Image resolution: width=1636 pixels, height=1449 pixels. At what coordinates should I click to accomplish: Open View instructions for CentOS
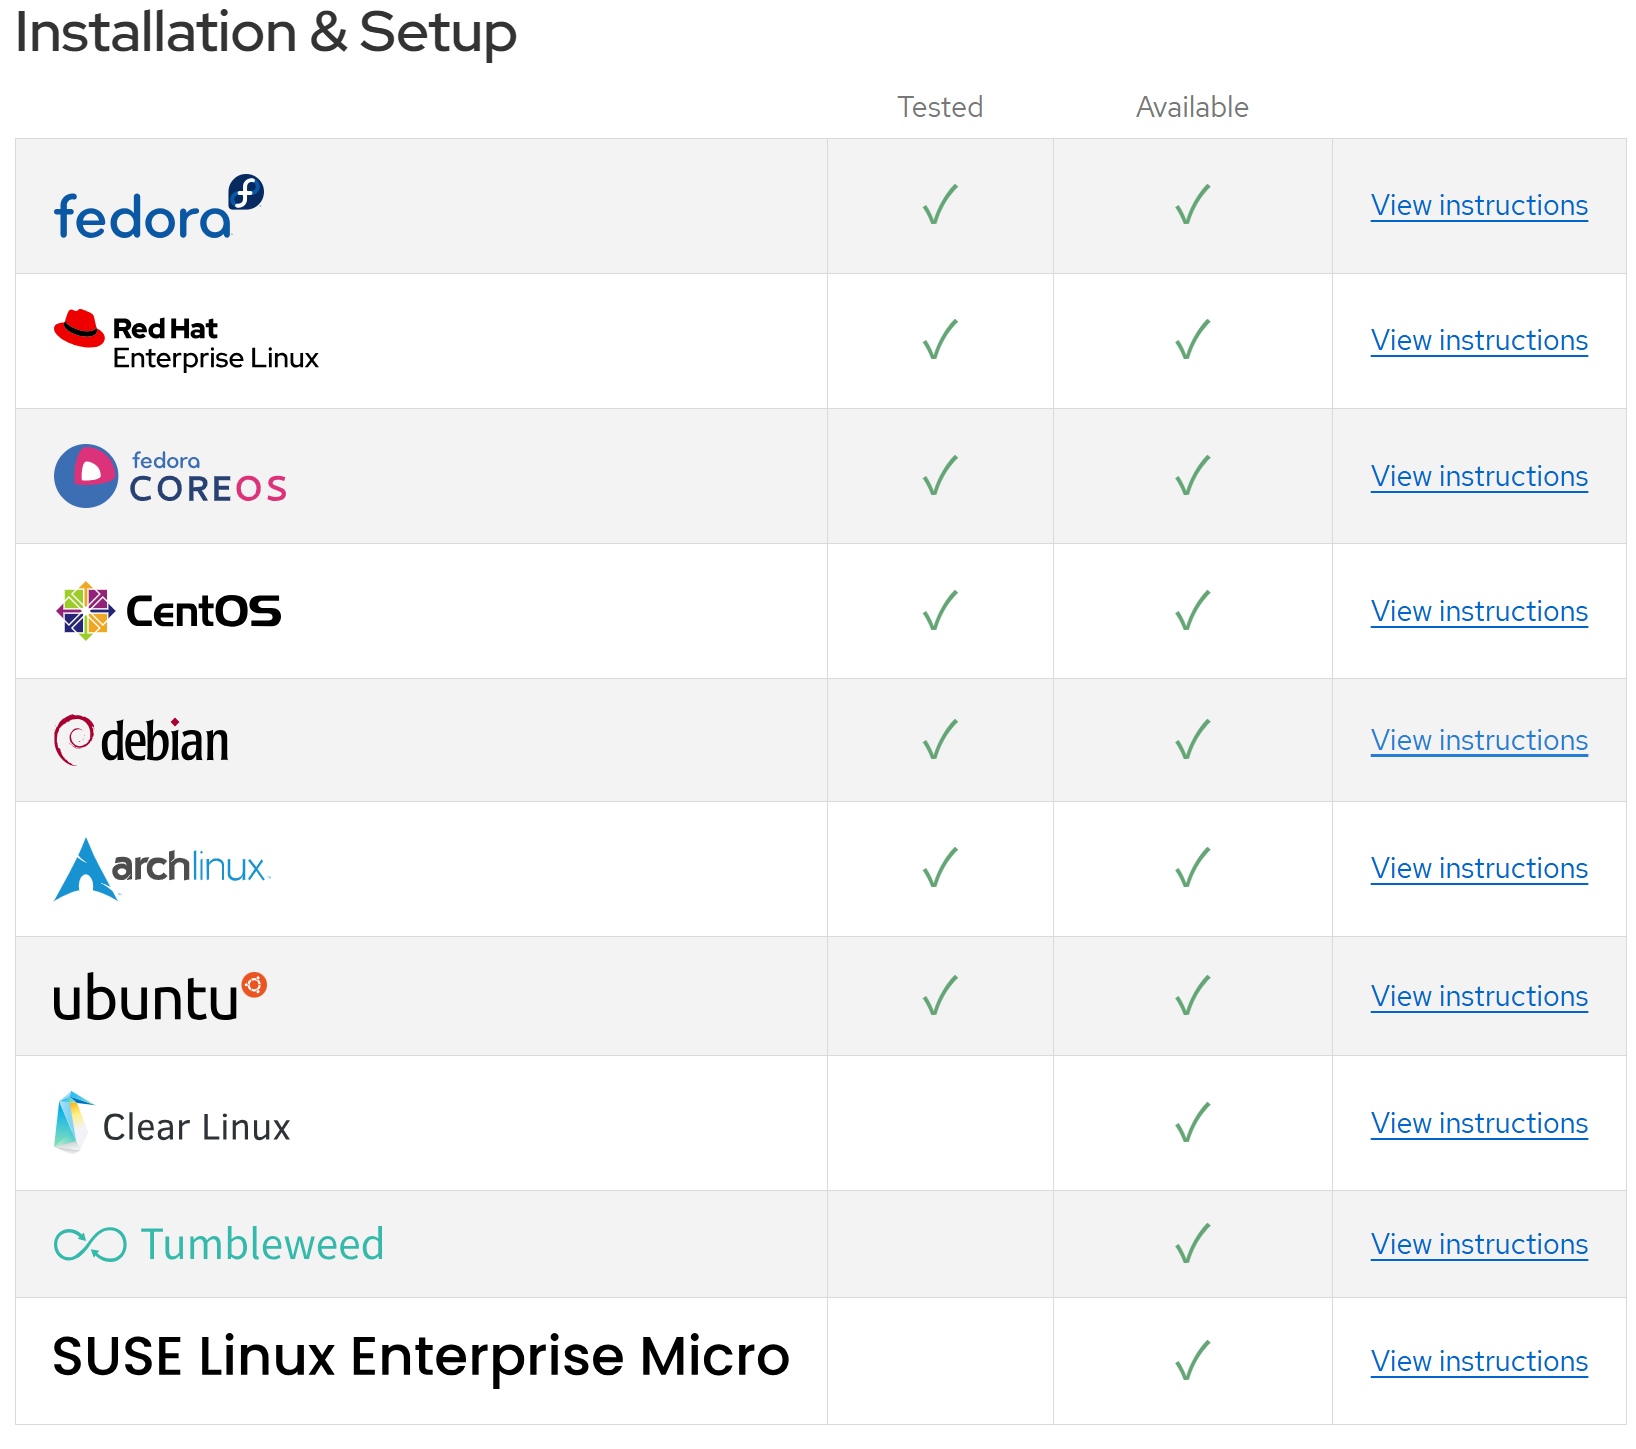[x=1479, y=612]
